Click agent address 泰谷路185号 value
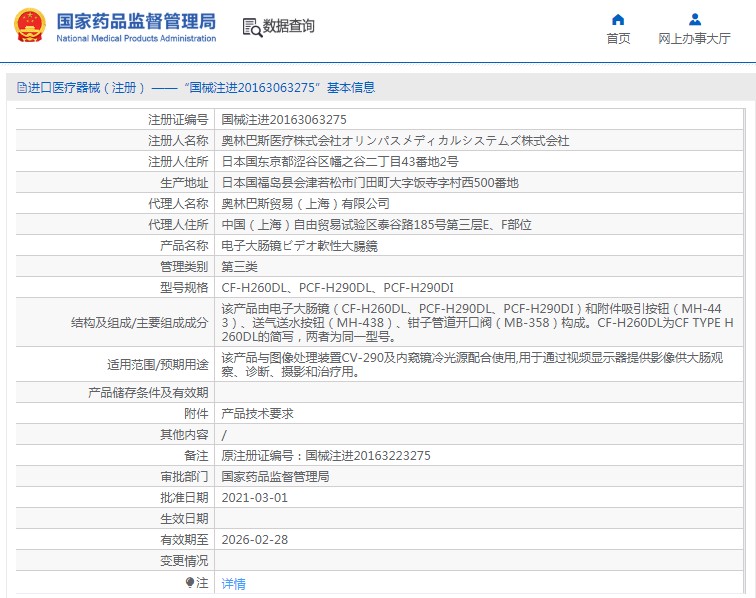 [x=377, y=225]
